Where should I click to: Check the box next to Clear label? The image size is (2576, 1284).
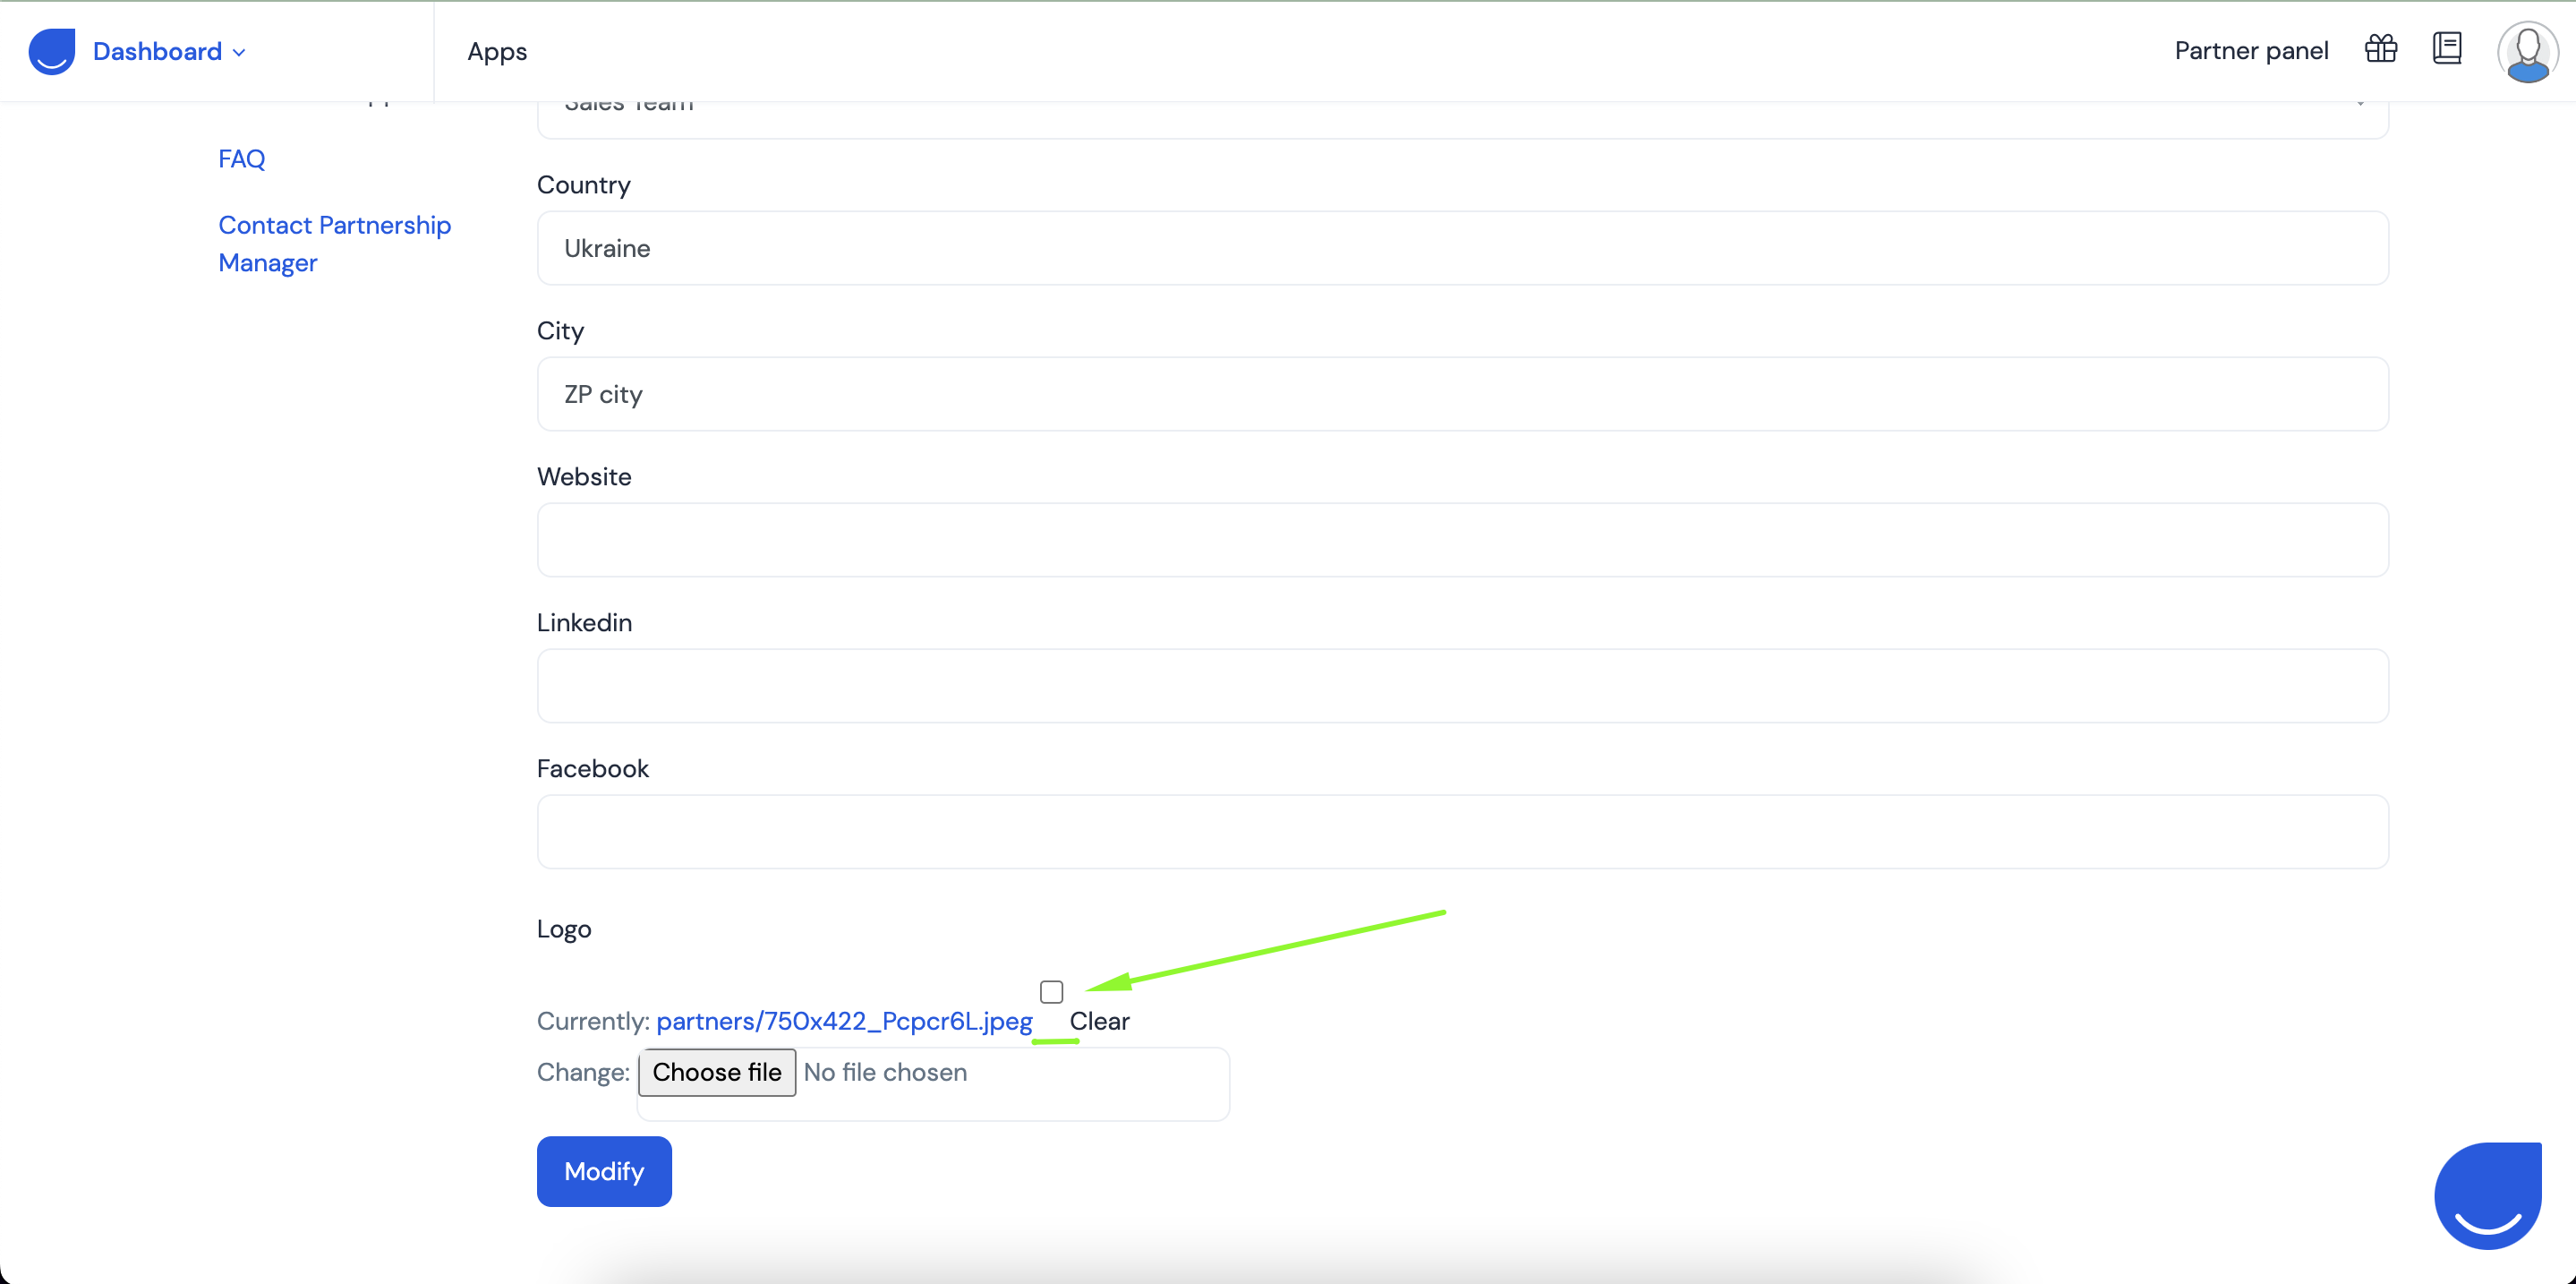click(1052, 991)
